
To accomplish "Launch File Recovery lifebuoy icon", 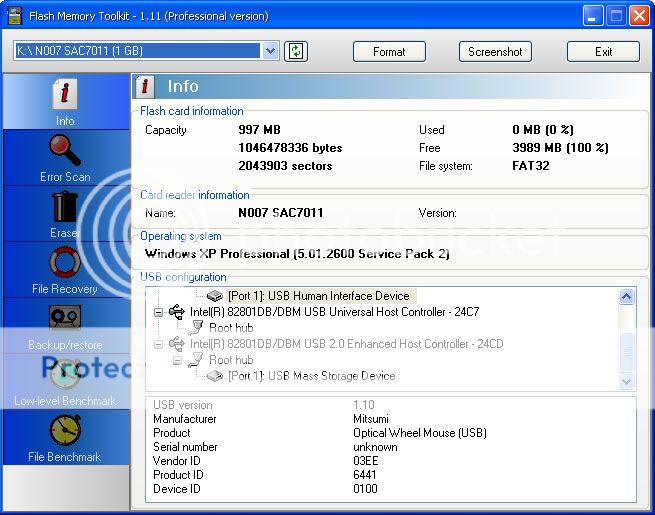I will click(x=65, y=264).
